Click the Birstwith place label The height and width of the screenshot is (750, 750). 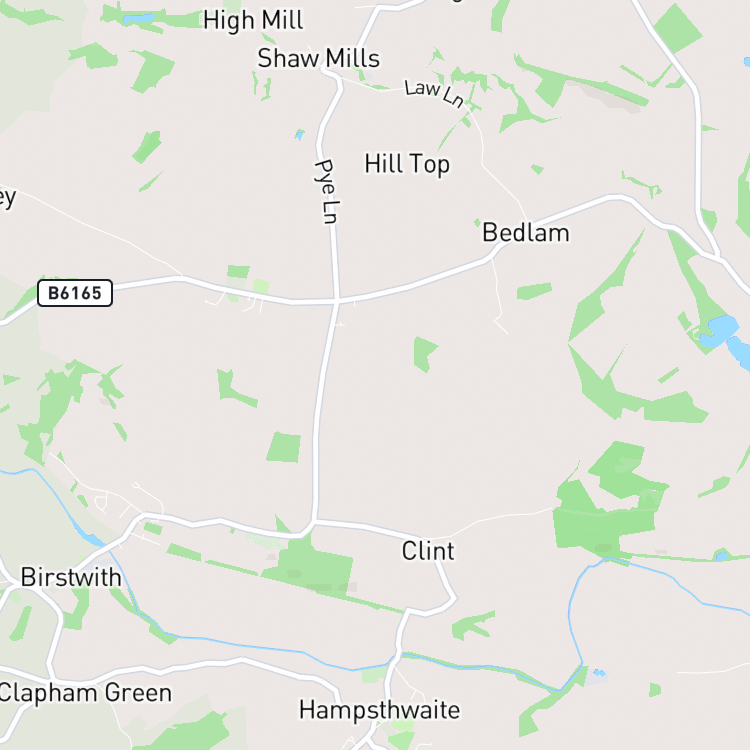[x=71, y=577]
